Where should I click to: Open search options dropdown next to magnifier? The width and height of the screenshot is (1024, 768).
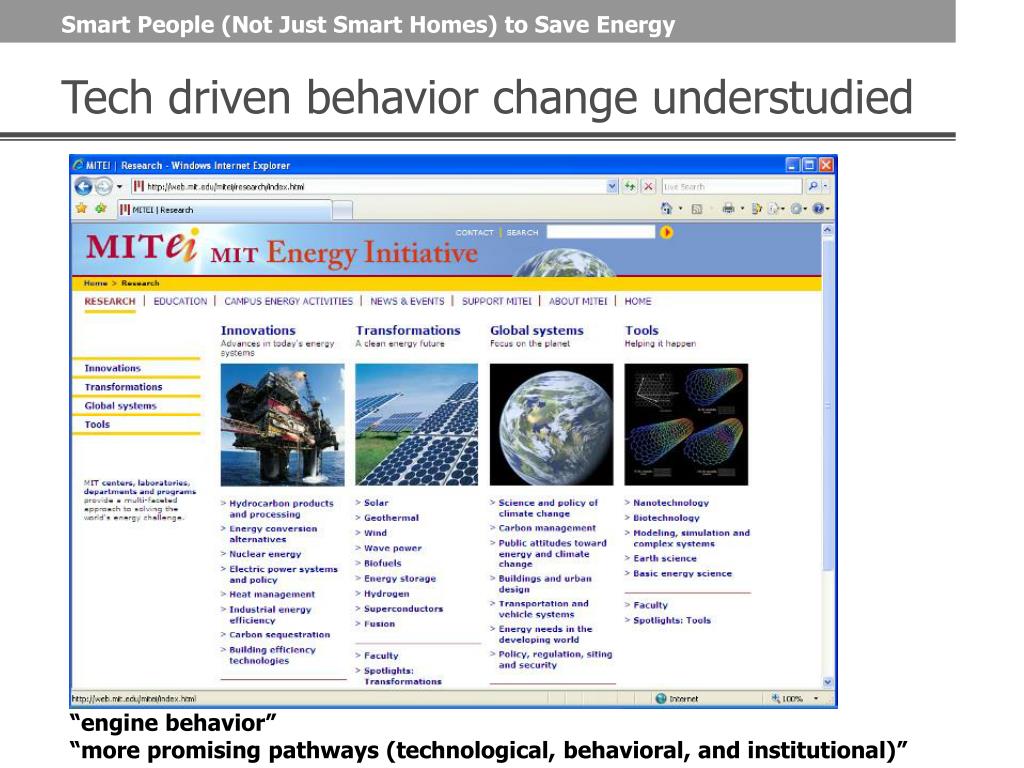[826, 187]
